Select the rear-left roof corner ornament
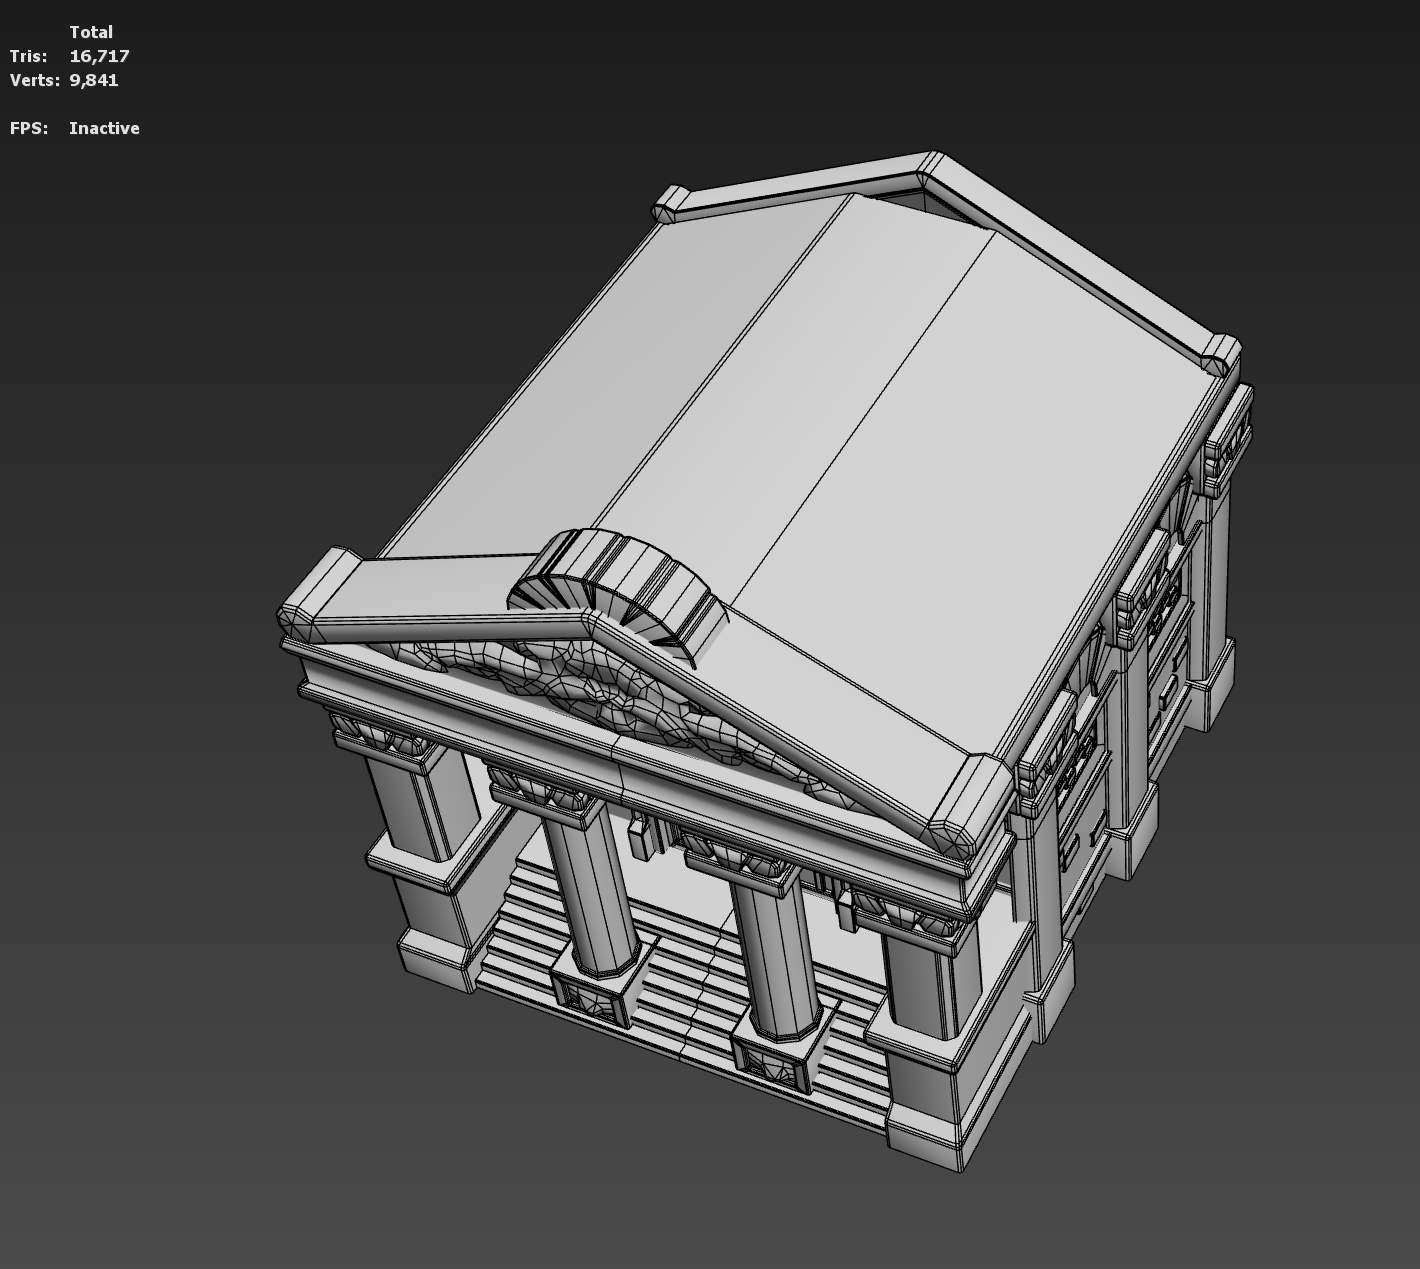The image size is (1420, 1269). coord(672,204)
